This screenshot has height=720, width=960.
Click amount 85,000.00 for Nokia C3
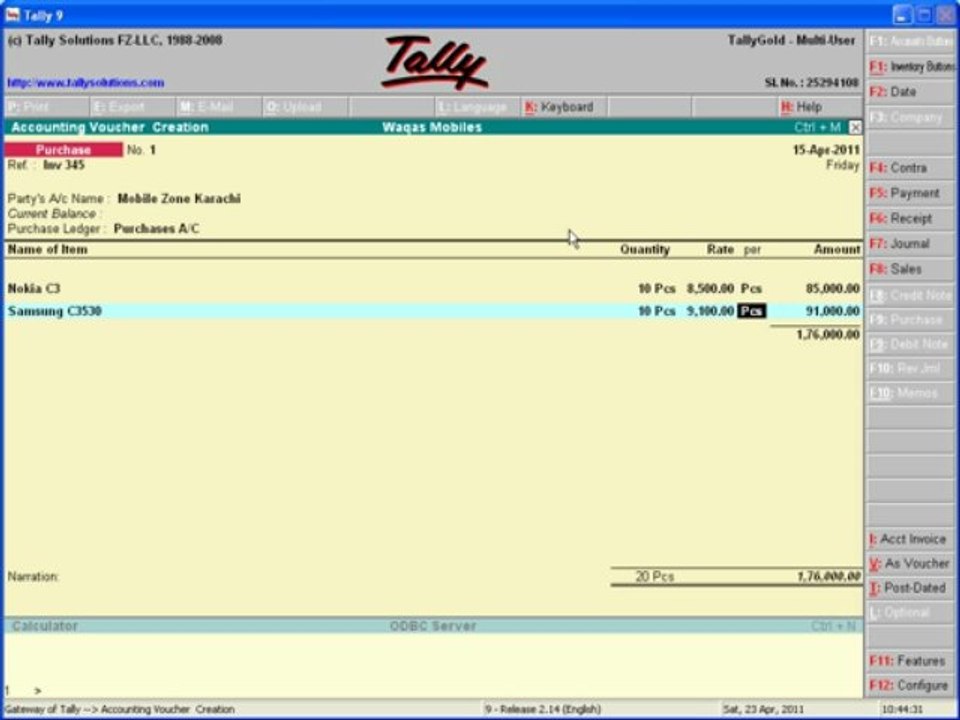click(x=833, y=288)
